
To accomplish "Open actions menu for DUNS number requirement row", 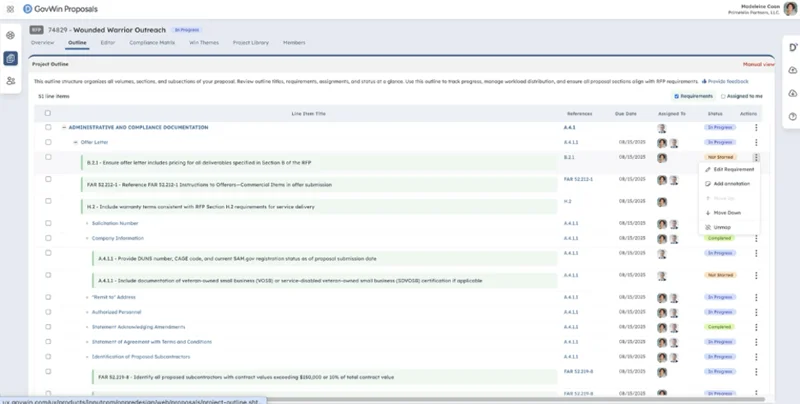I will [x=756, y=253].
